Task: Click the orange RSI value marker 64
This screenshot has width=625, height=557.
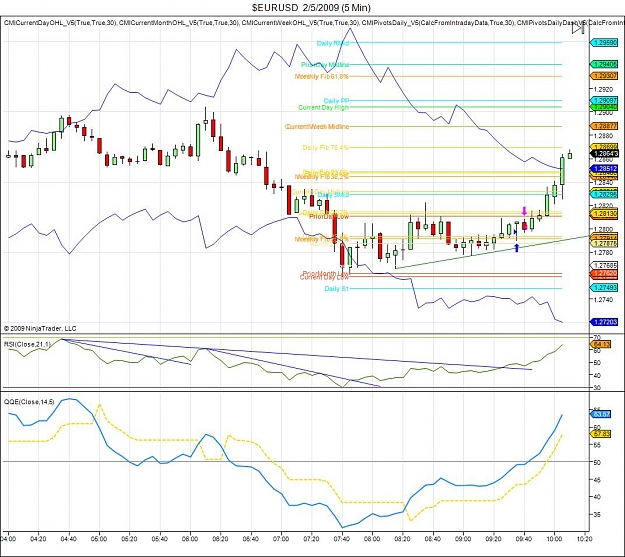Action: point(602,344)
